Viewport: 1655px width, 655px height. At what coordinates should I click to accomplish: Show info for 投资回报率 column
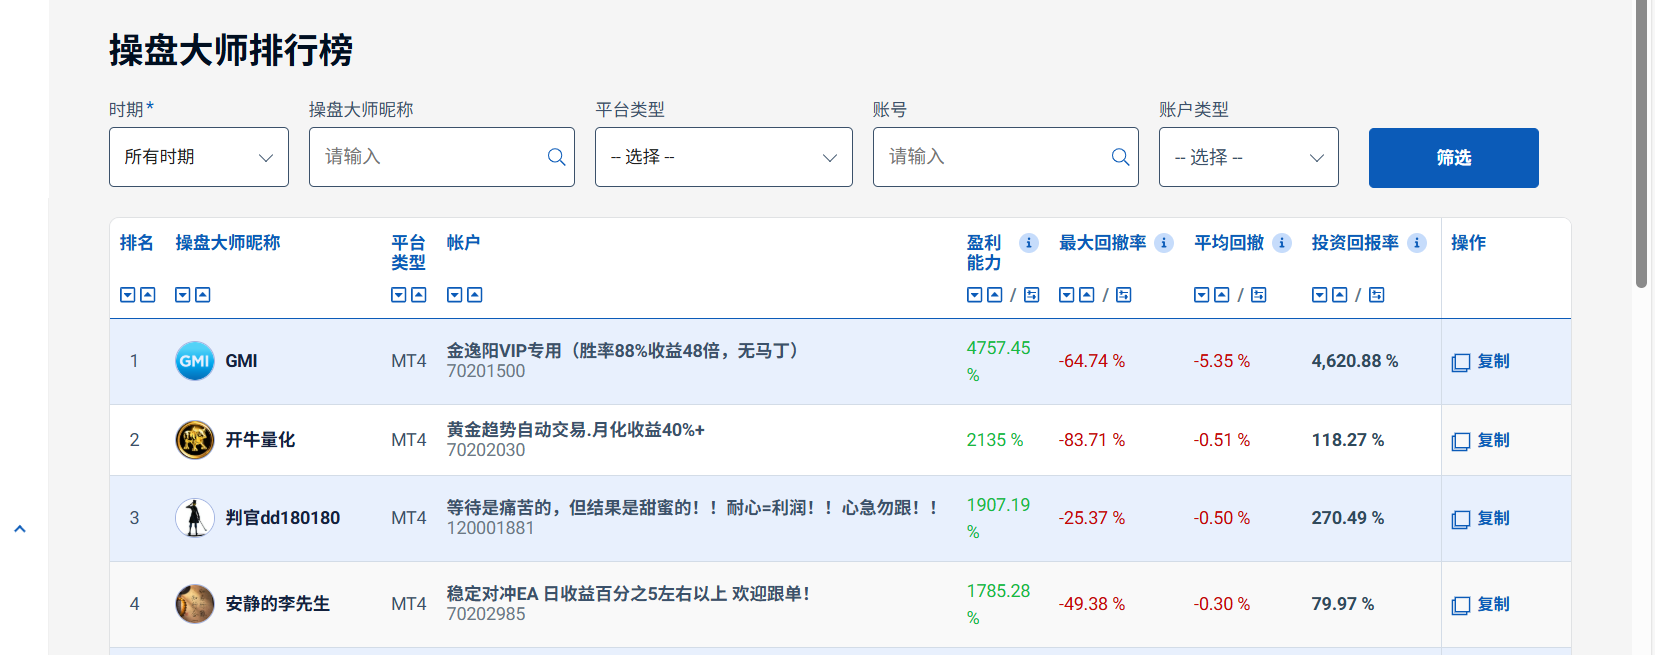pyautogui.click(x=1417, y=243)
